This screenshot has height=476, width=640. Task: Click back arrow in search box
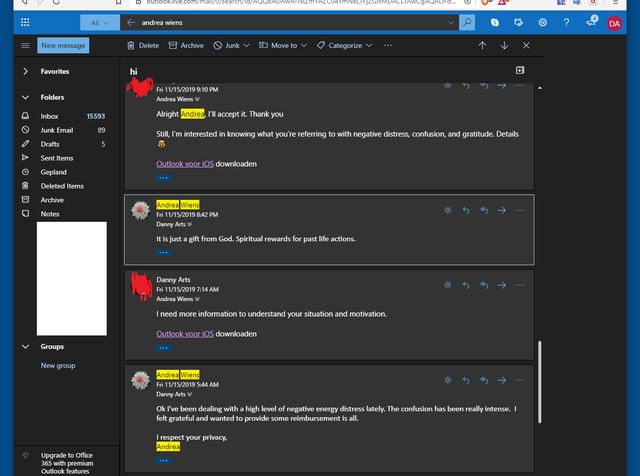pyautogui.click(x=131, y=22)
